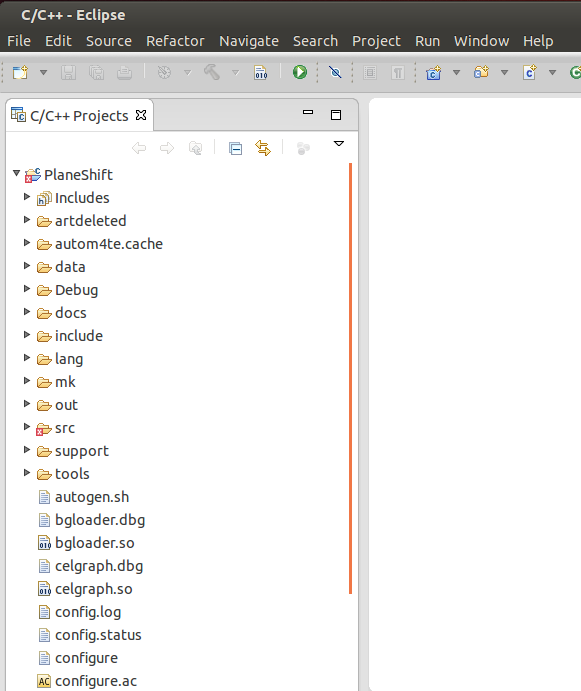Click the green Run launch icon
This screenshot has height=691, width=581.
(300, 72)
